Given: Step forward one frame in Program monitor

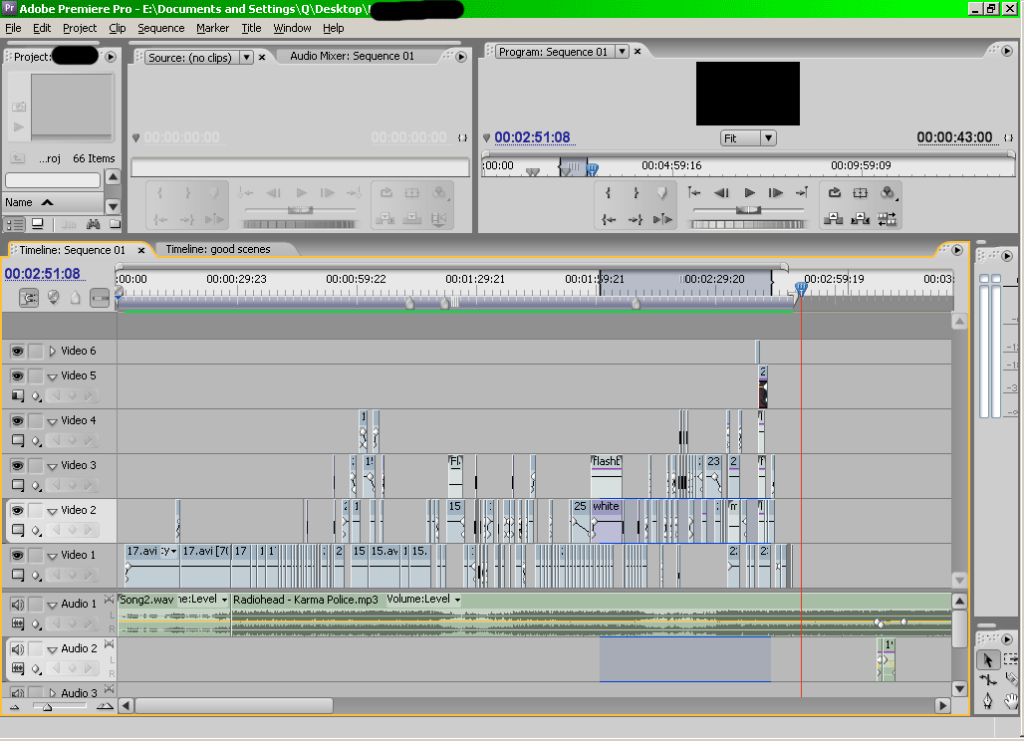Looking at the screenshot, I should point(775,193).
